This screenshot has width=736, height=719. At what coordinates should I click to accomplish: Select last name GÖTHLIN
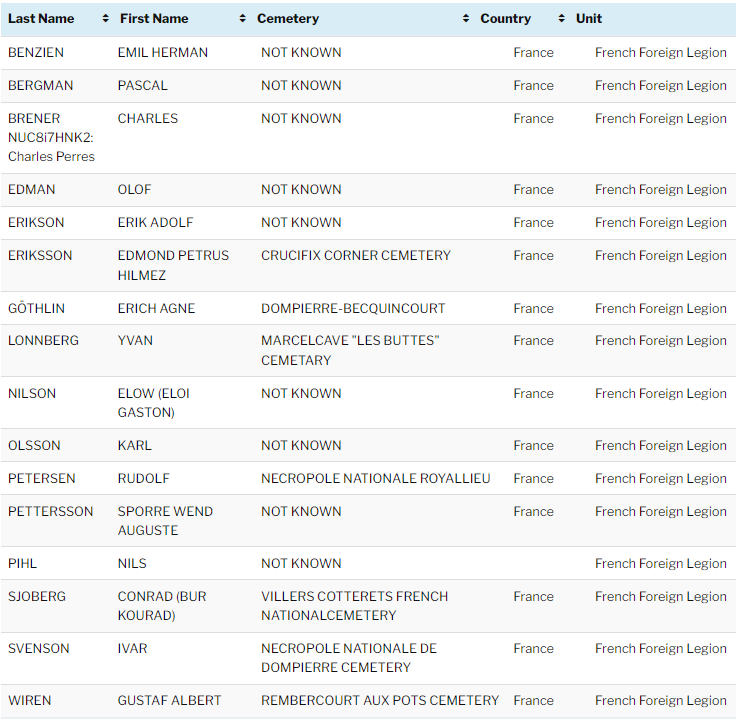point(36,308)
